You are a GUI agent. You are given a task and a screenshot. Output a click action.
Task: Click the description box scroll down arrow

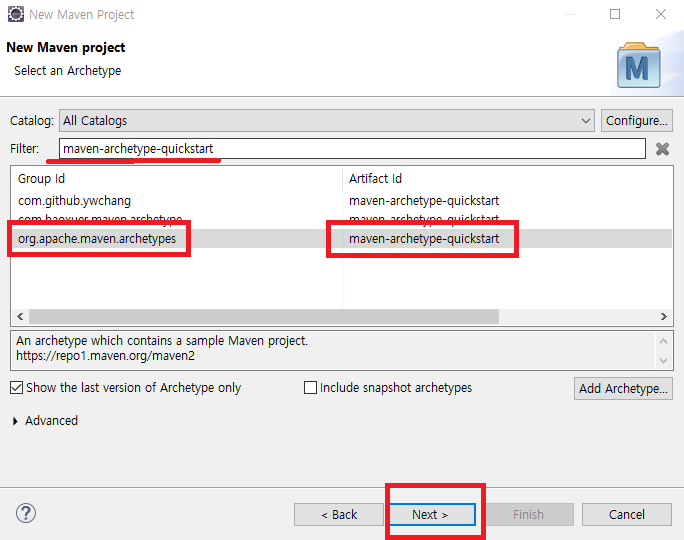coord(663,361)
